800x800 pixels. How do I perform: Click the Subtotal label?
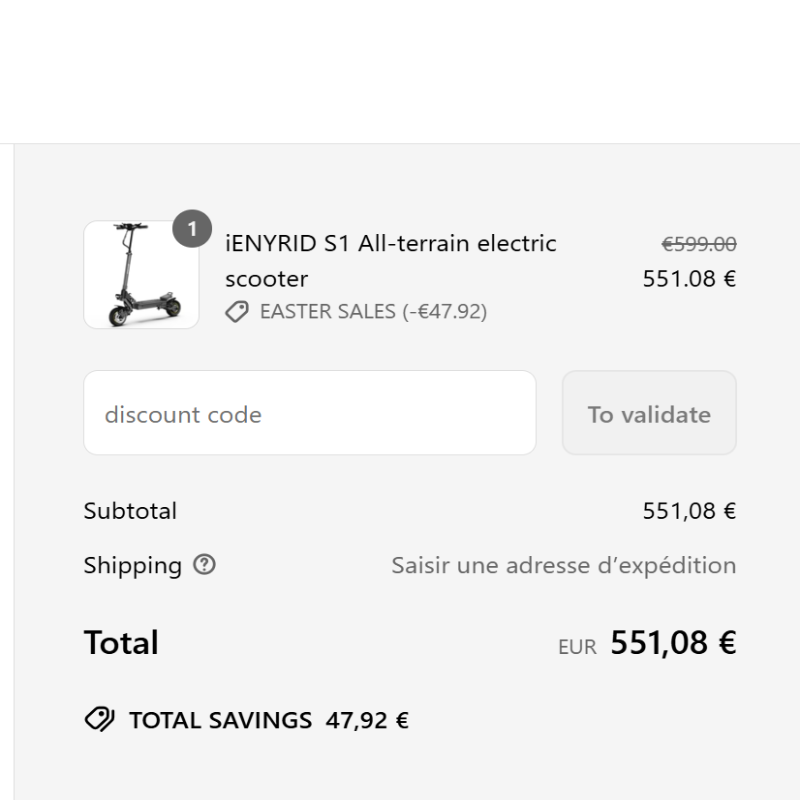pyautogui.click(x=130, y=511)
